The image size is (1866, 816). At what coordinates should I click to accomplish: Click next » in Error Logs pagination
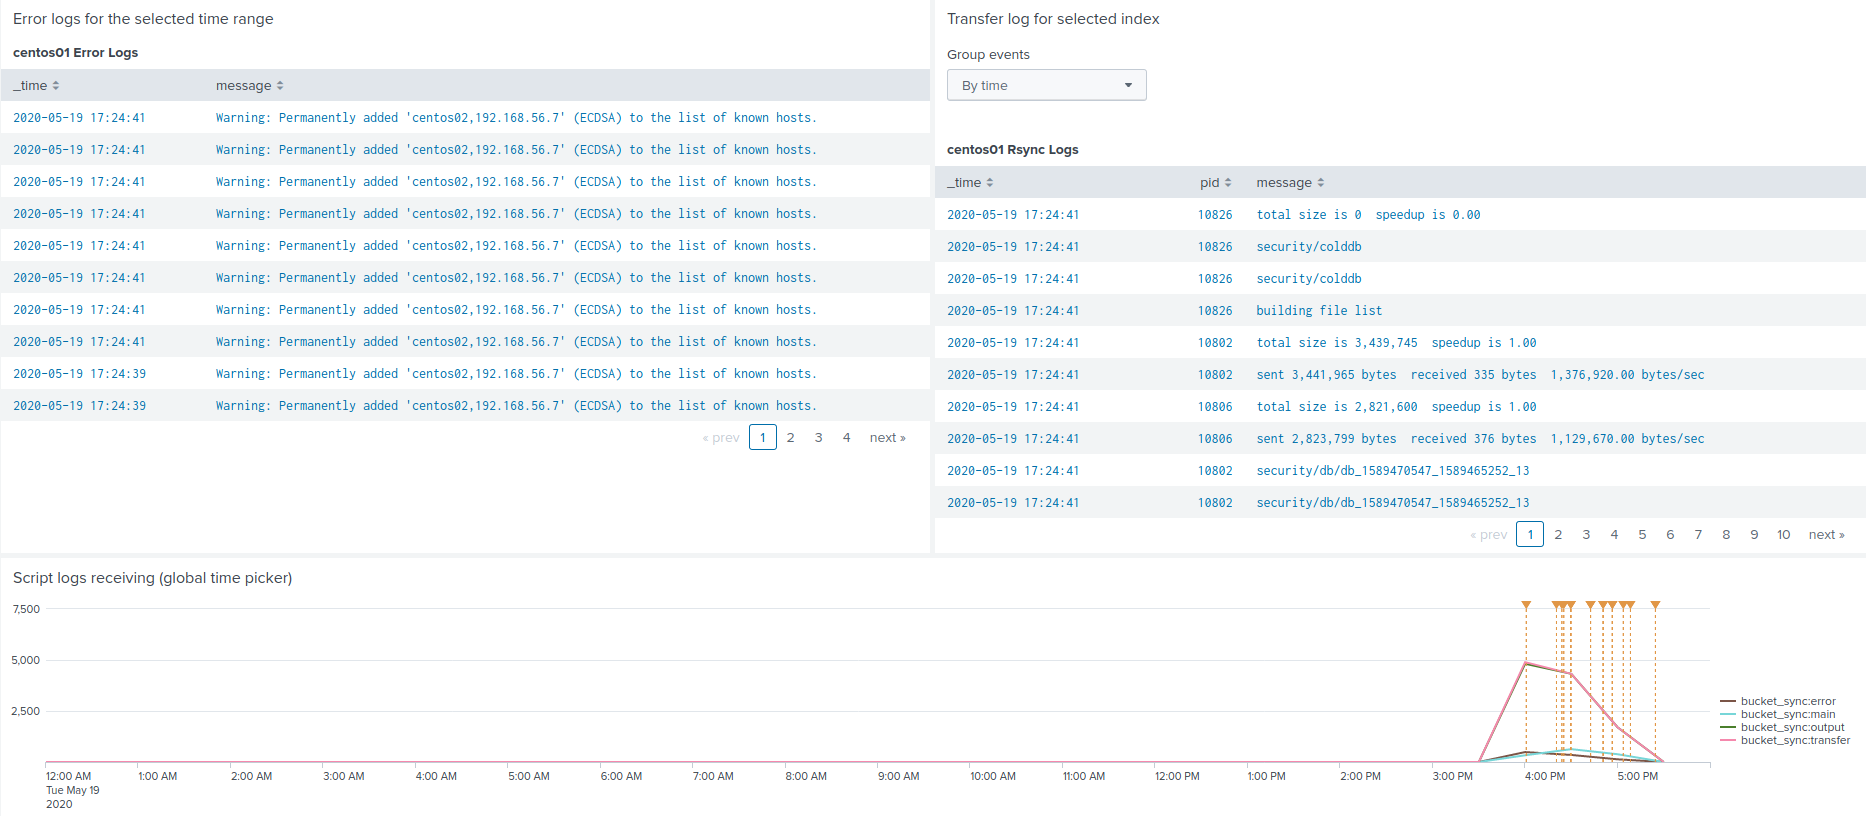click(x=887, y=438)
